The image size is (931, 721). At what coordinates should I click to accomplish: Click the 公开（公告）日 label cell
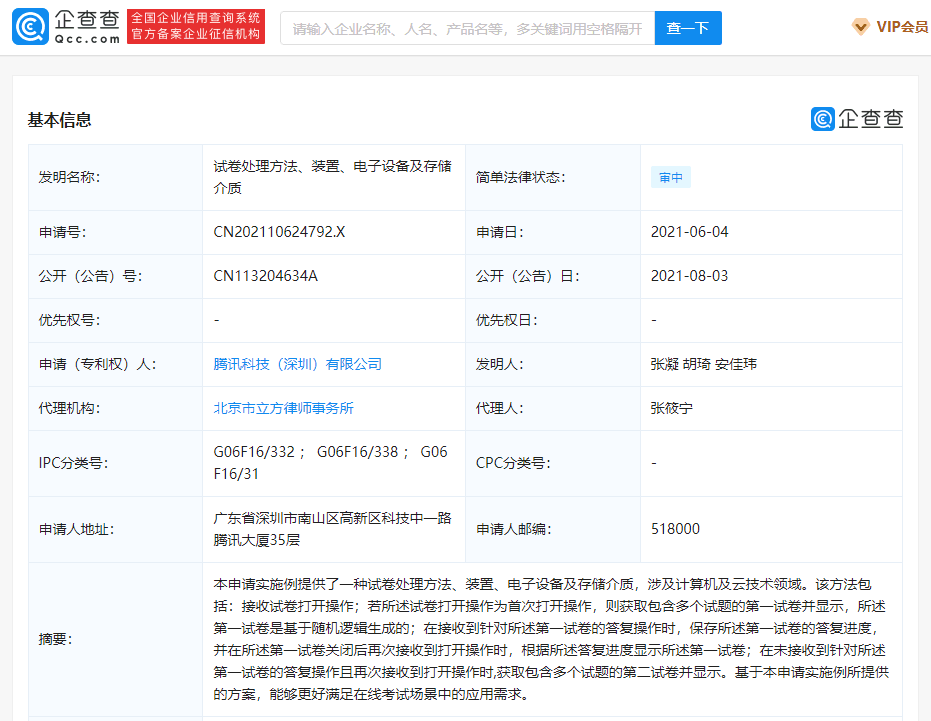(553, 276)
